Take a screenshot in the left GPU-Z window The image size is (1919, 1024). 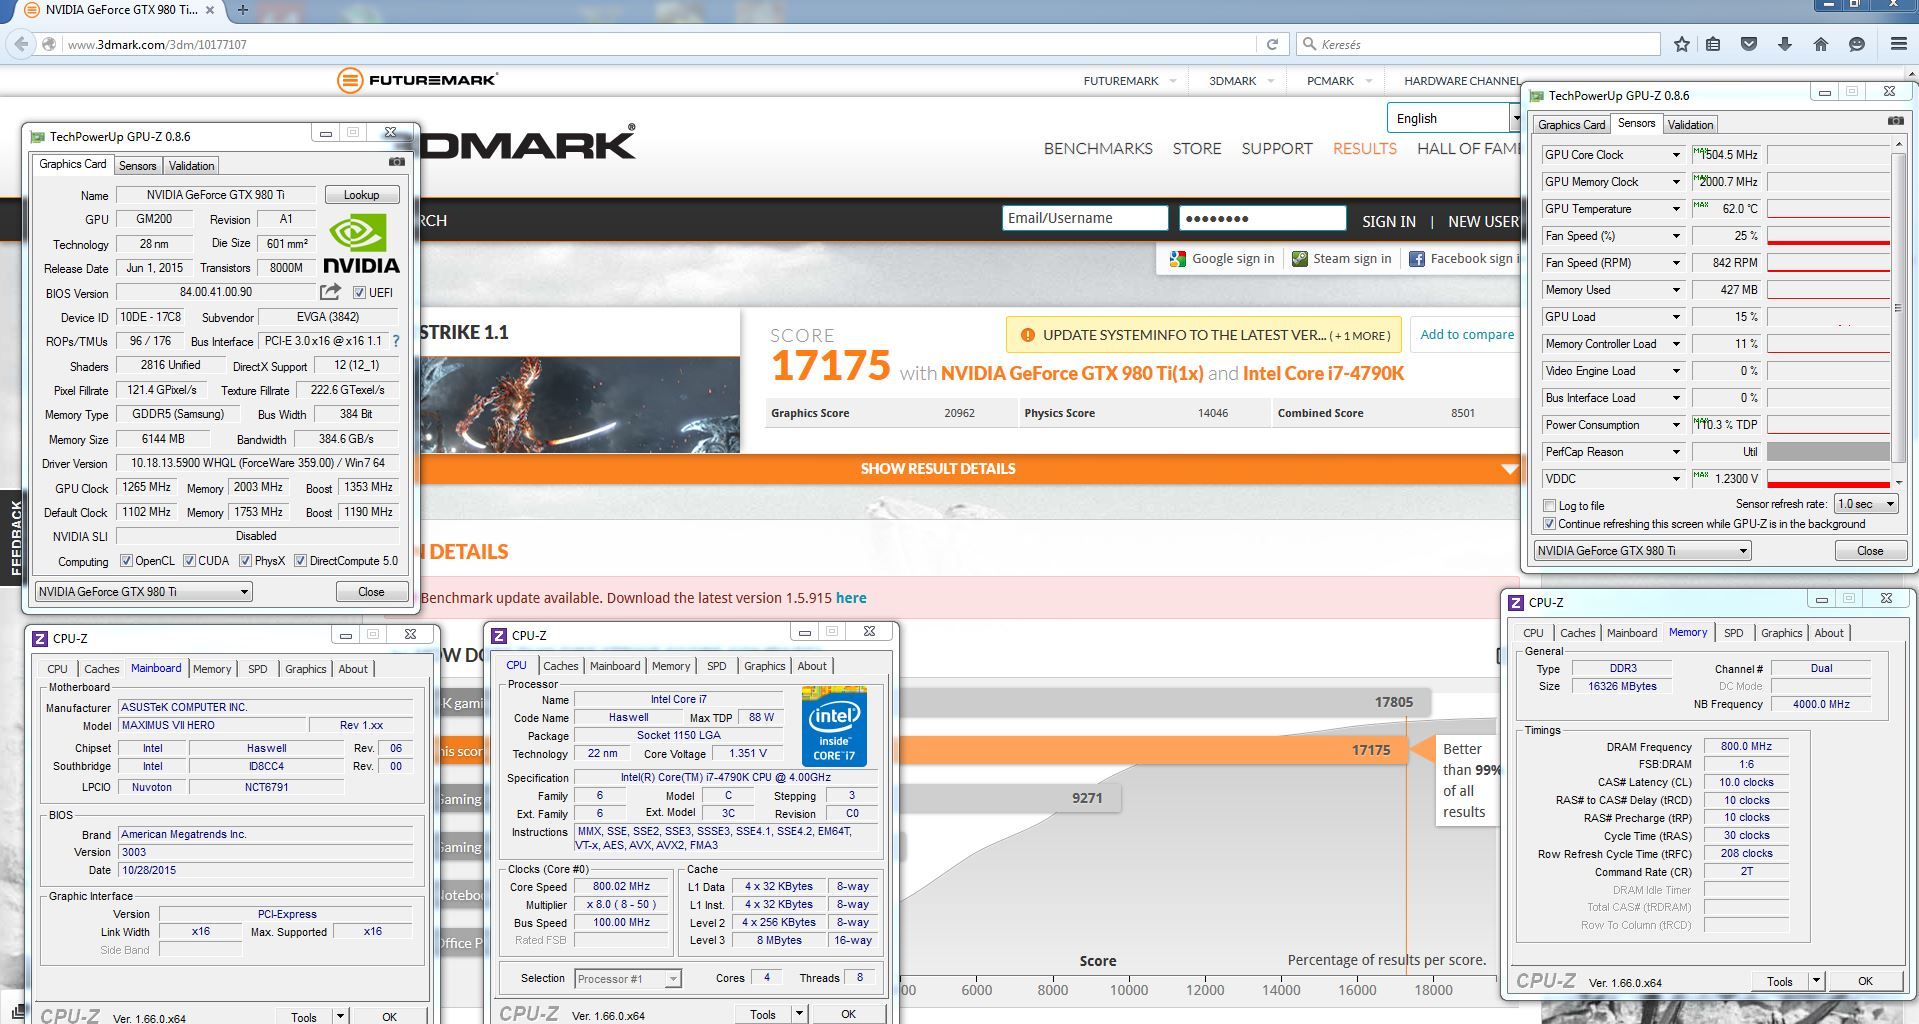coord(397,161)
